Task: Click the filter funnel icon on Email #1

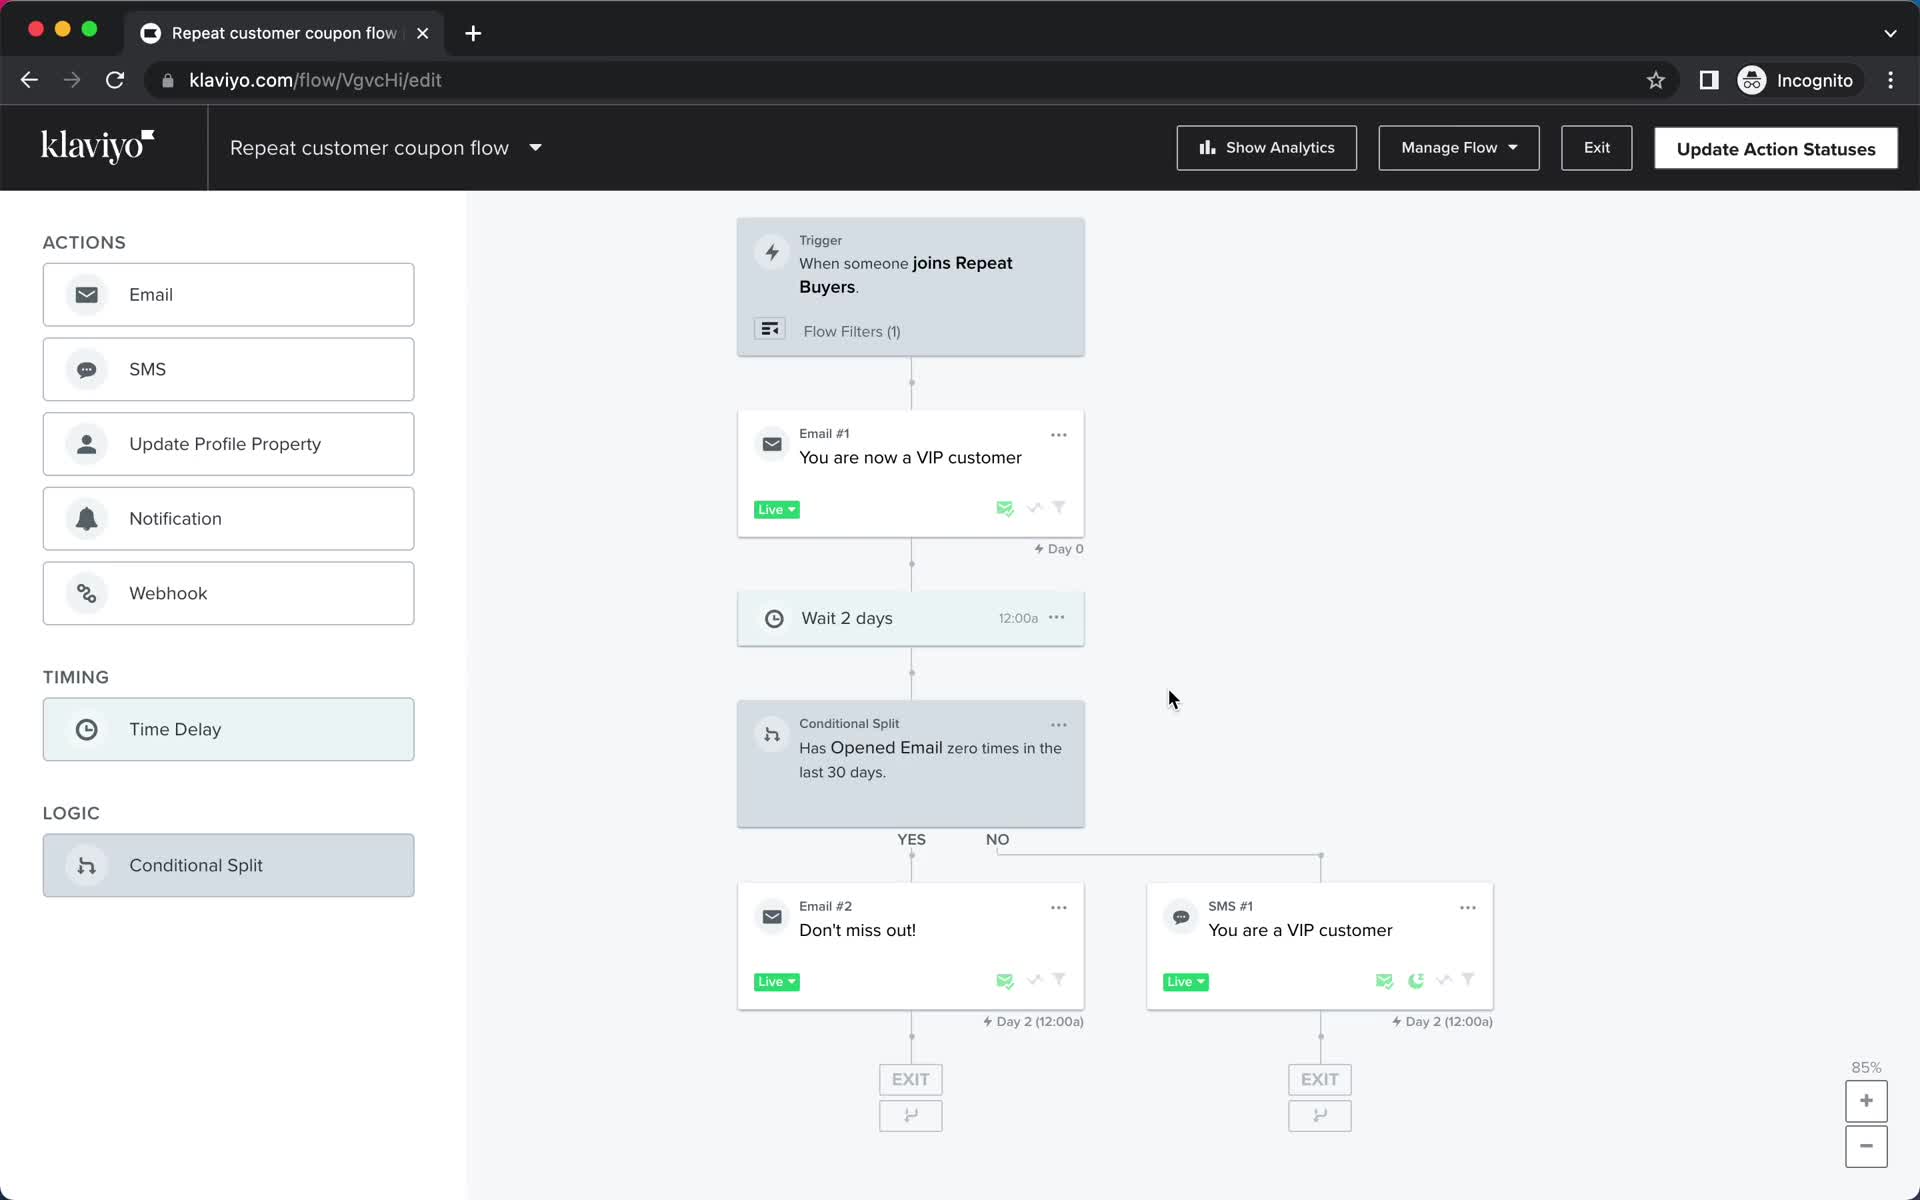Action: pyautogui.click(x=1059, y=508)
